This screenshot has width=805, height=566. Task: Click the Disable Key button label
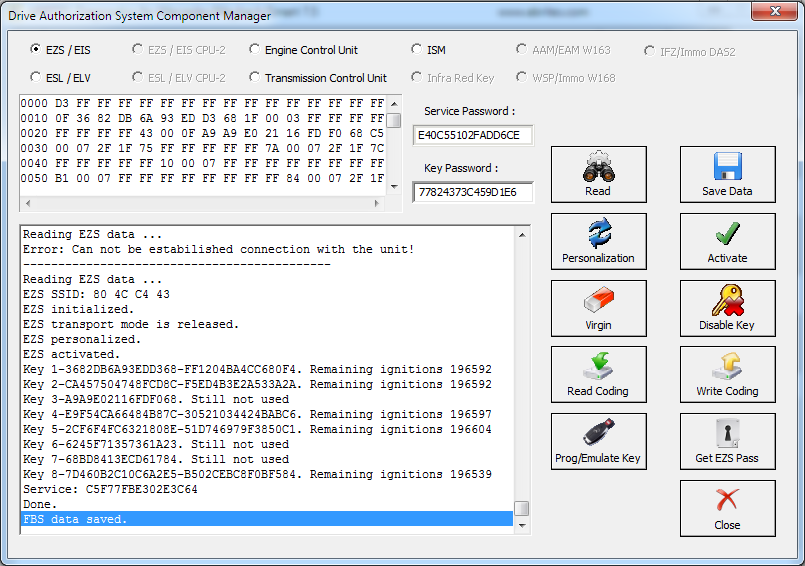click(727, 325)
